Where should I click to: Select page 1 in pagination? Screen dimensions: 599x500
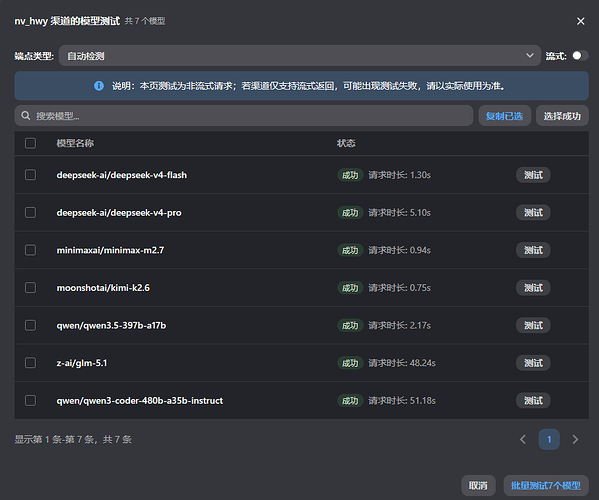pyautogui.click(x=549, y=439)
